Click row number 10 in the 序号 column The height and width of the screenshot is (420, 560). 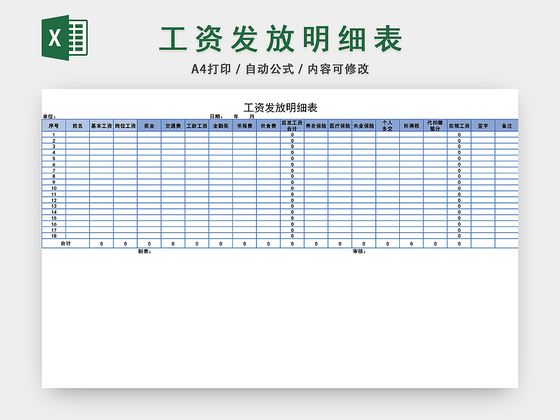point(54,188)
